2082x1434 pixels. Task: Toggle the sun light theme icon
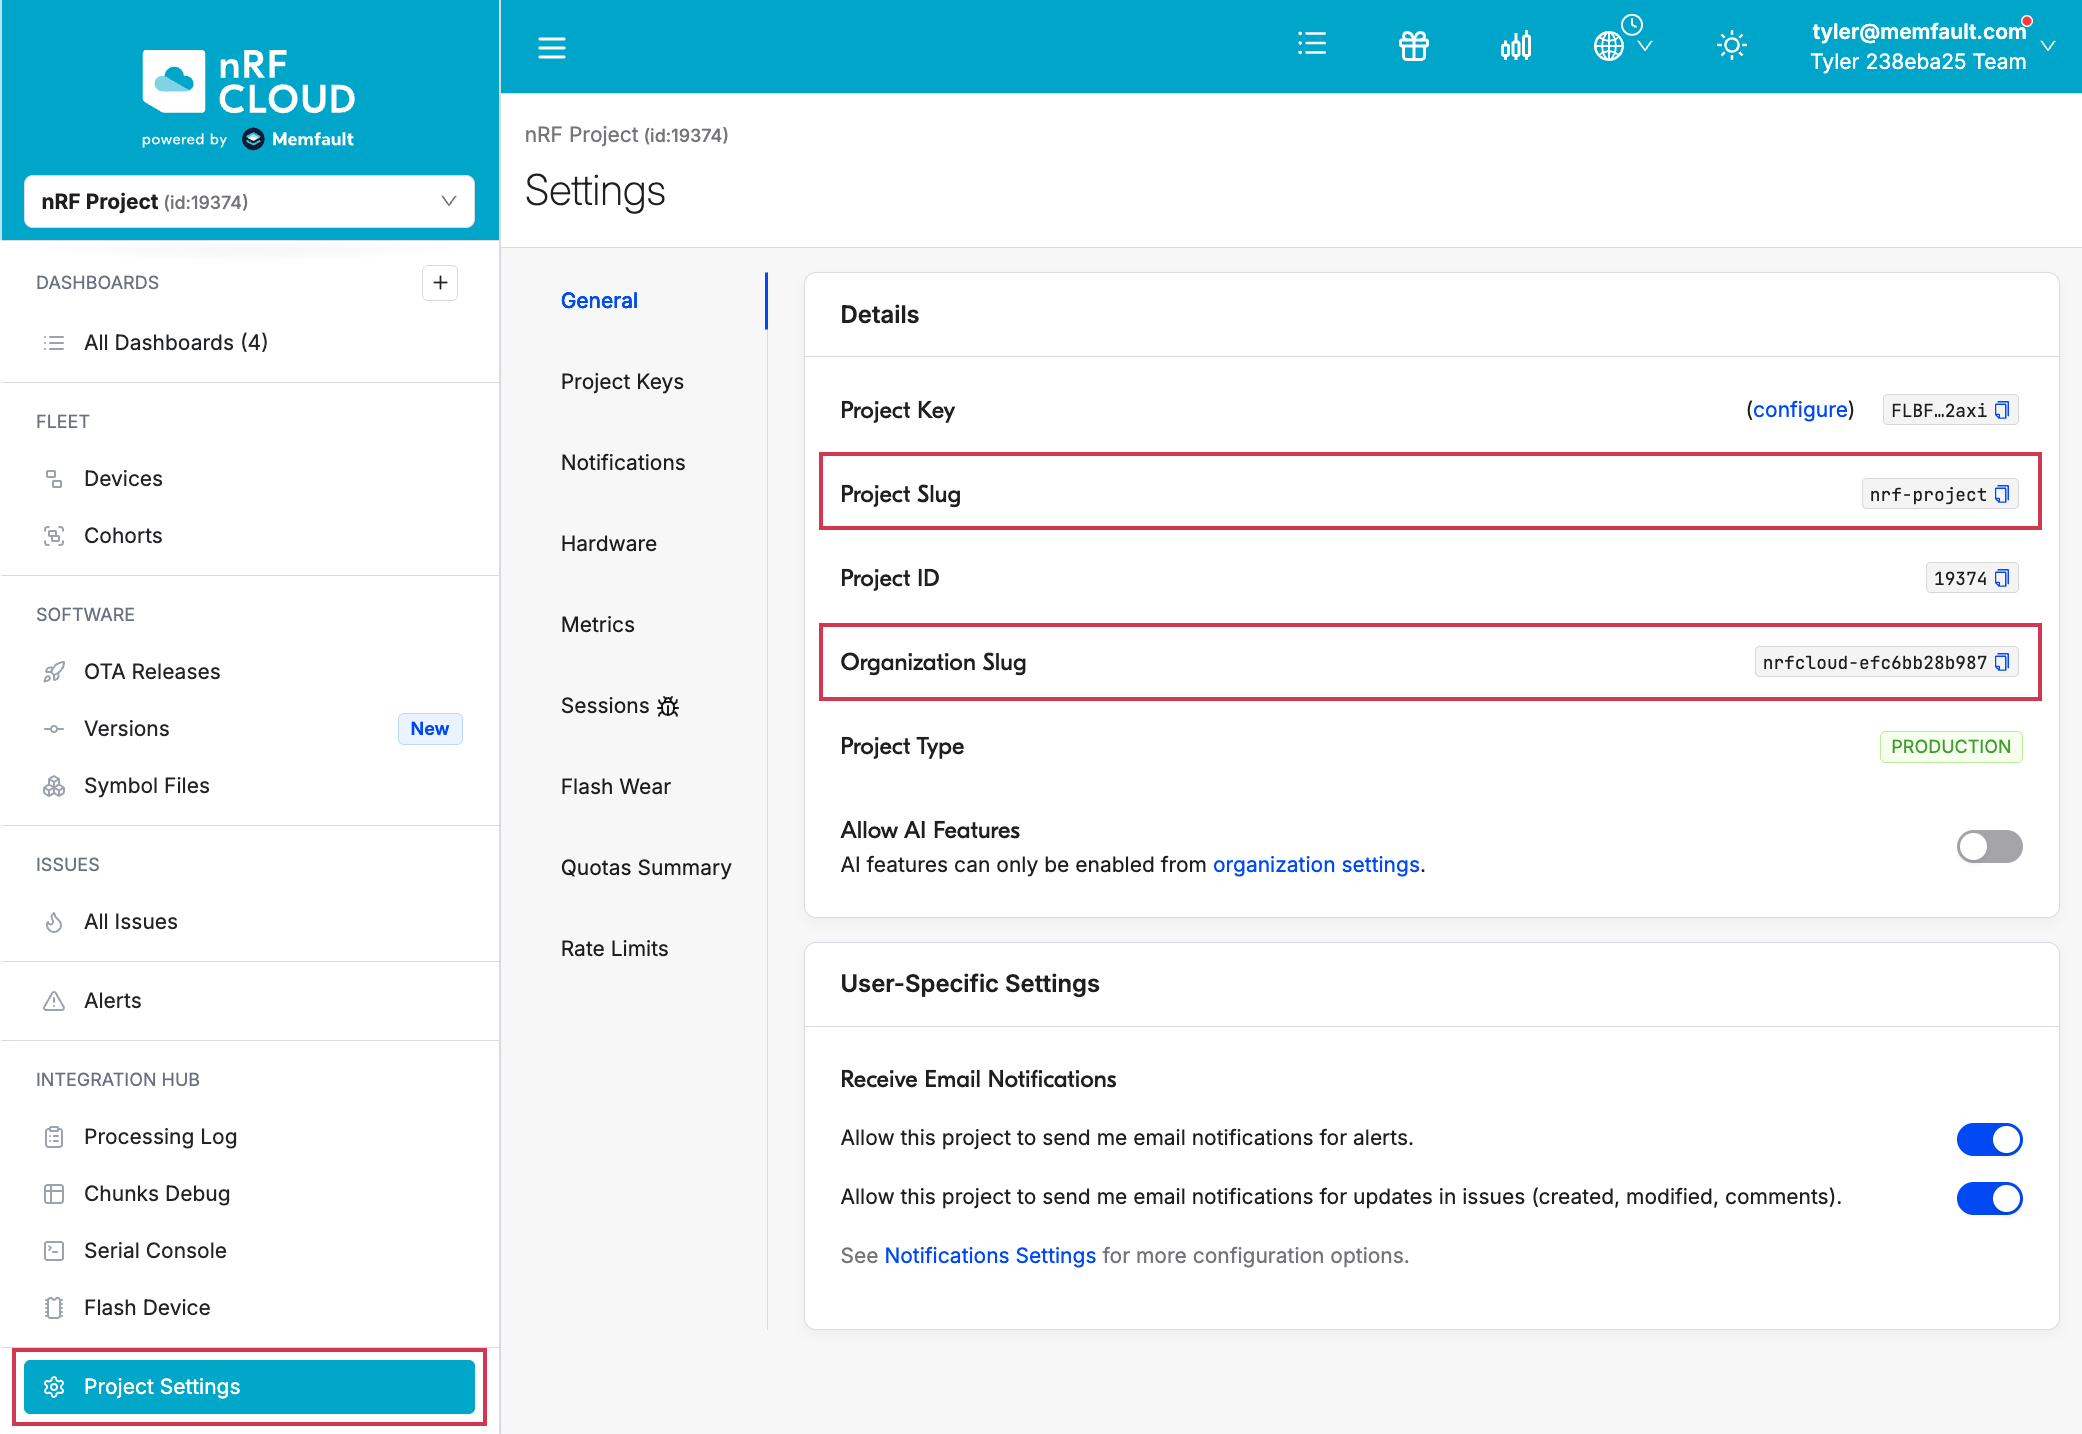(x=1732, y=45)
